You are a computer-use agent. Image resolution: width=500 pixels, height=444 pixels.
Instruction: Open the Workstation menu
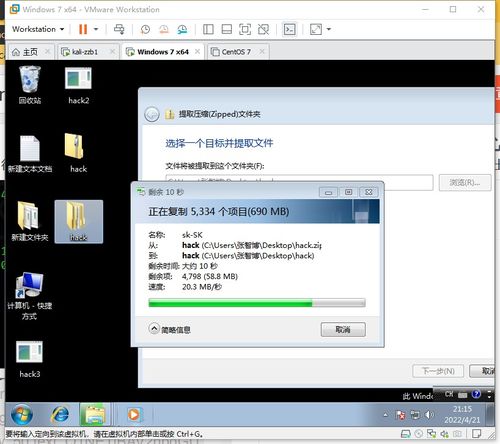[x=38, y=29]
